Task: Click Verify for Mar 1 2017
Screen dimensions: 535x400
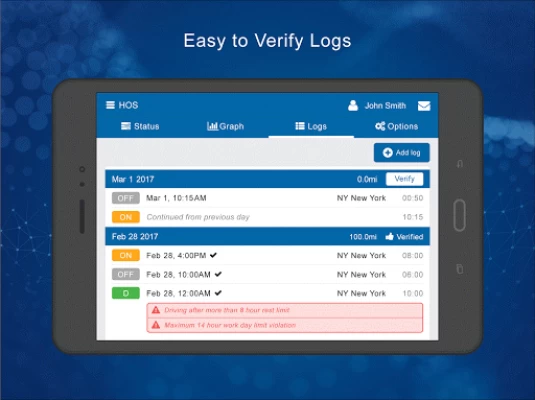Action: point(404,179)
